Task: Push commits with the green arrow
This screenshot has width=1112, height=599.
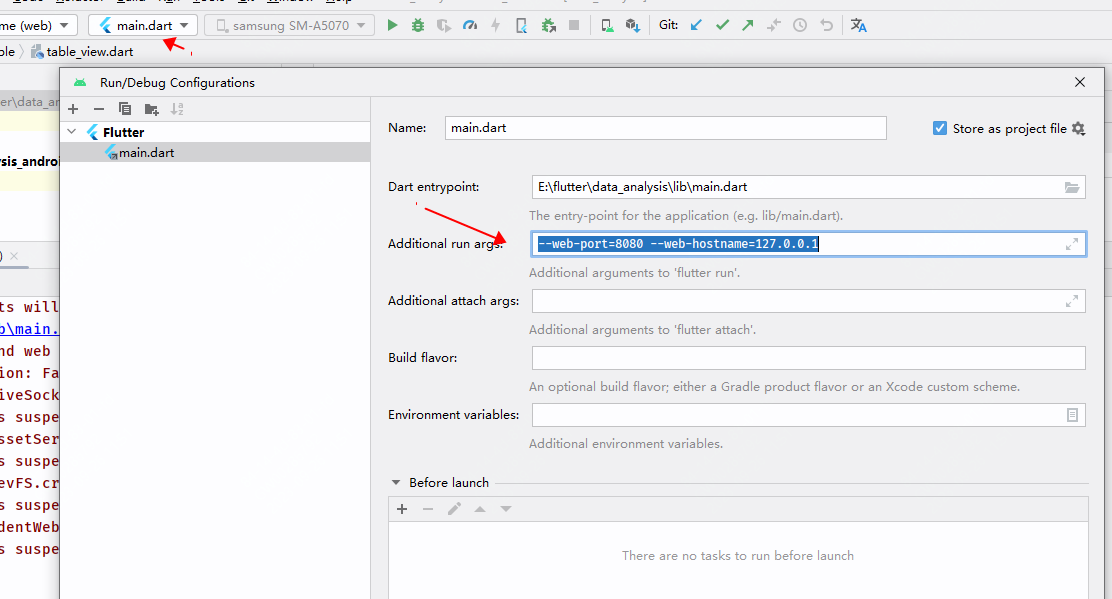Action: (747, 26)
